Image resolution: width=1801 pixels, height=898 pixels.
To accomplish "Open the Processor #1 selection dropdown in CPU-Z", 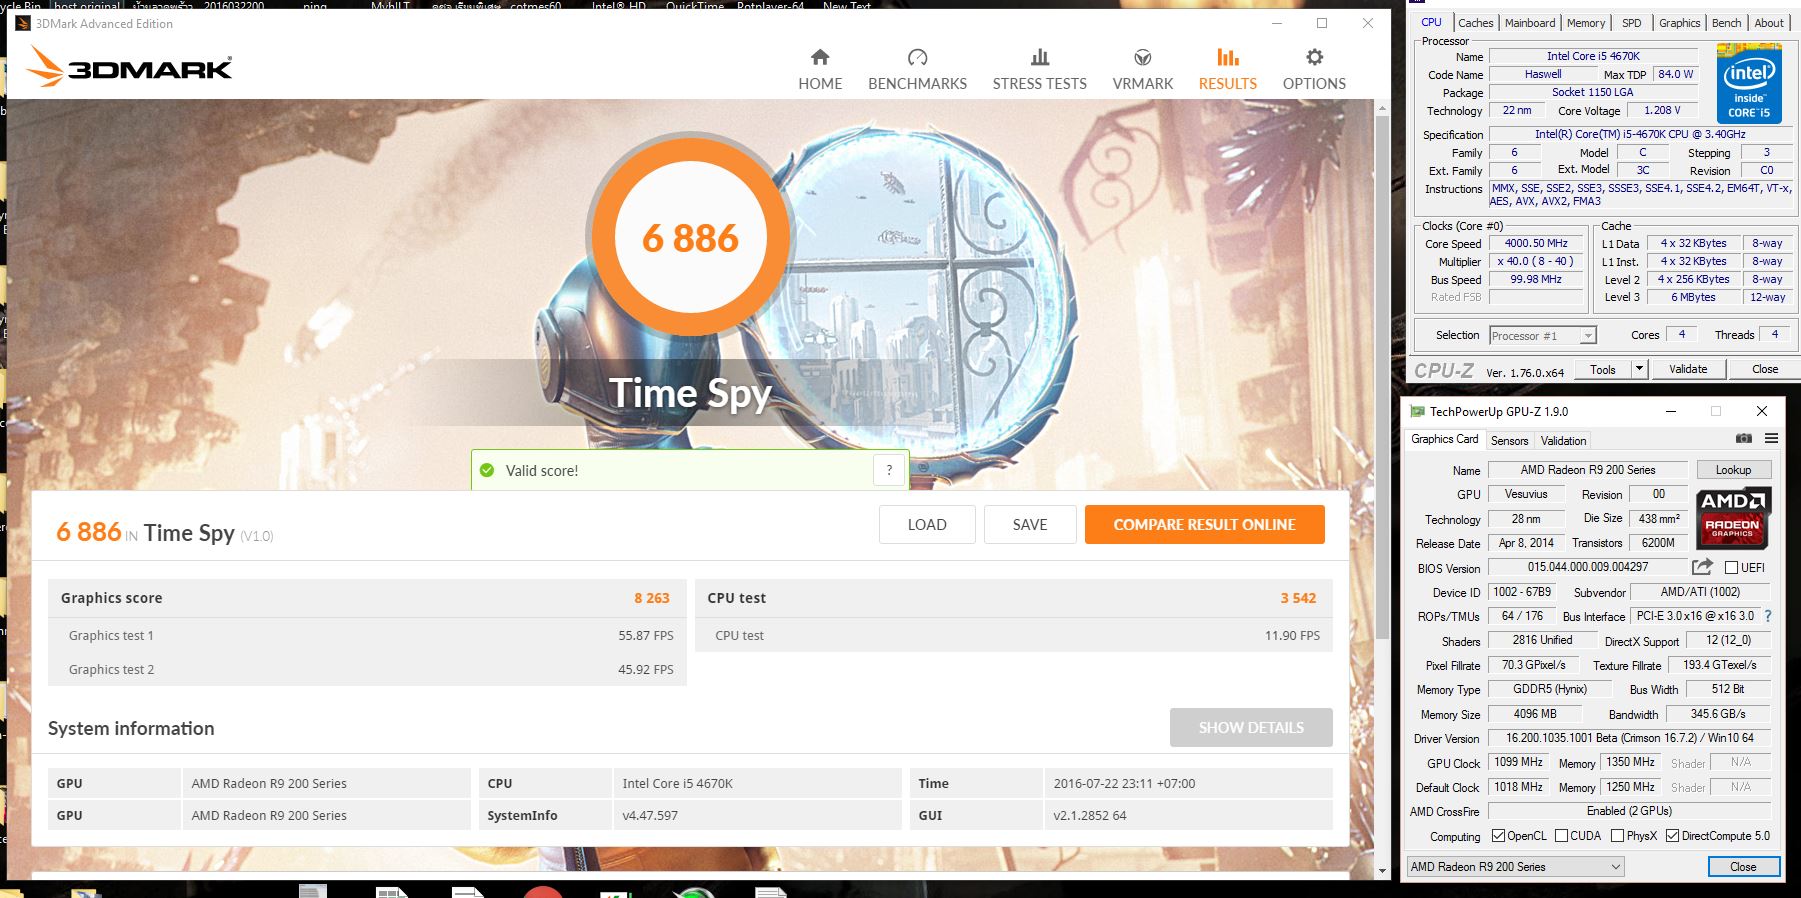I will pyautogui.click(x=1543, y=336).
